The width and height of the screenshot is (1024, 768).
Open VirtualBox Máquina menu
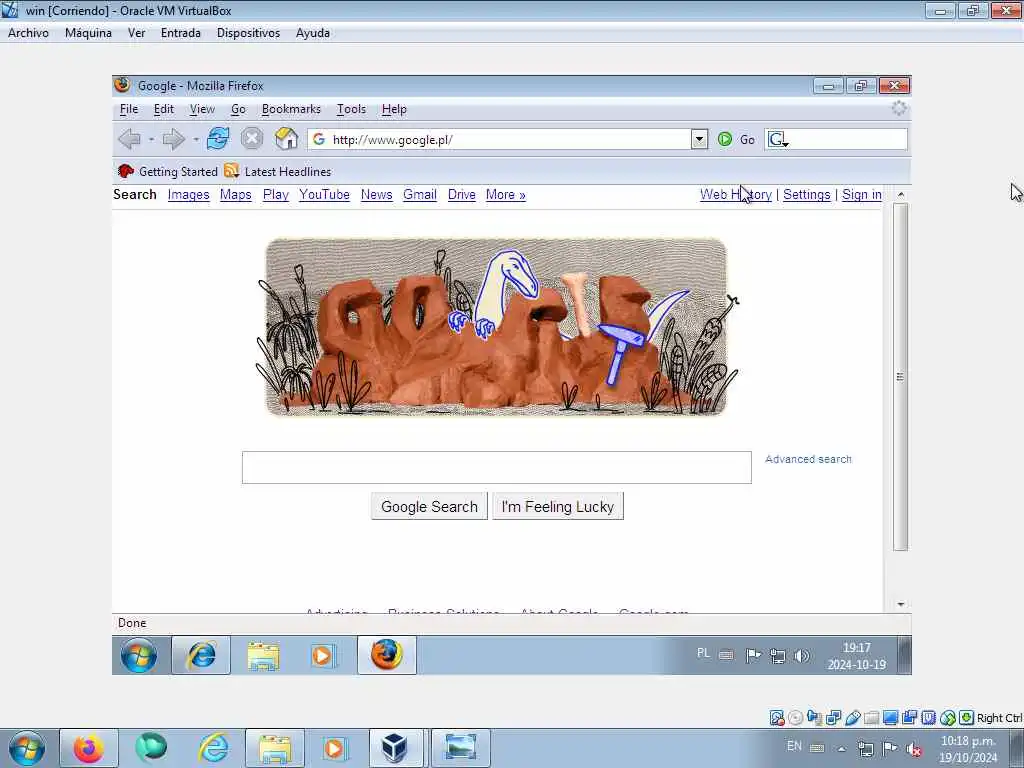click(x=88, y=33)
